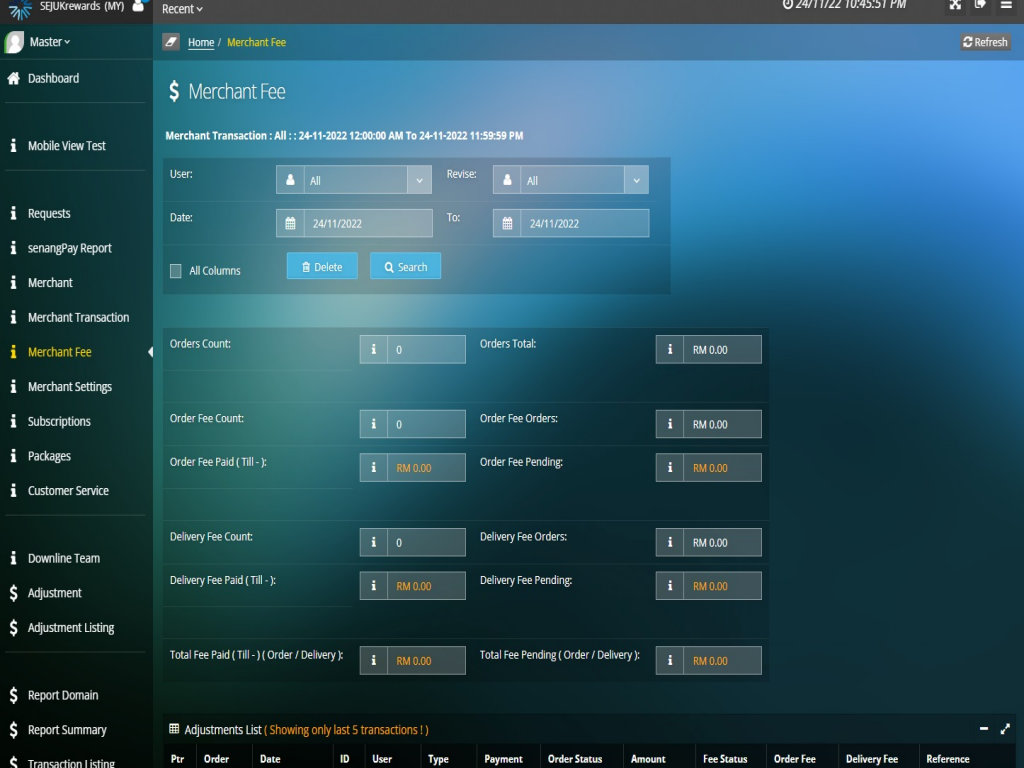The image size is (1024, 768).
Task: Expand the Adjustments List panel to fullscreen
Action: point(1005,730)
